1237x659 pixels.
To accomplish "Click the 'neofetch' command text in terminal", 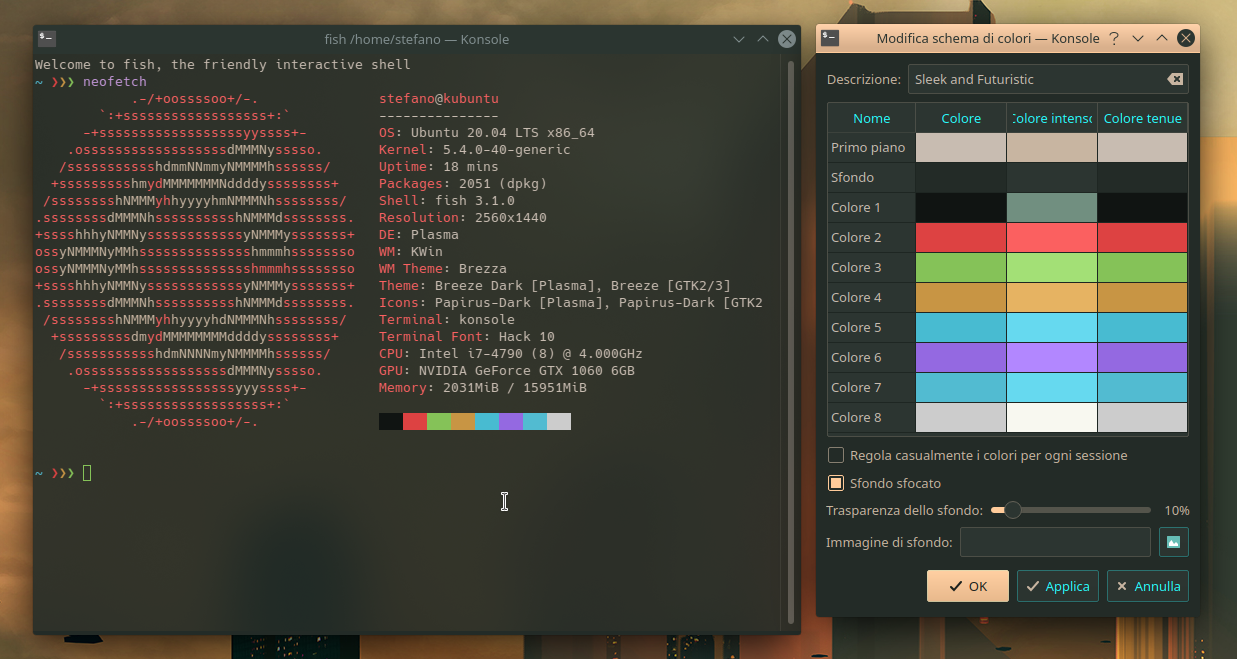I will pyautogui.click(x=115, y=82).
